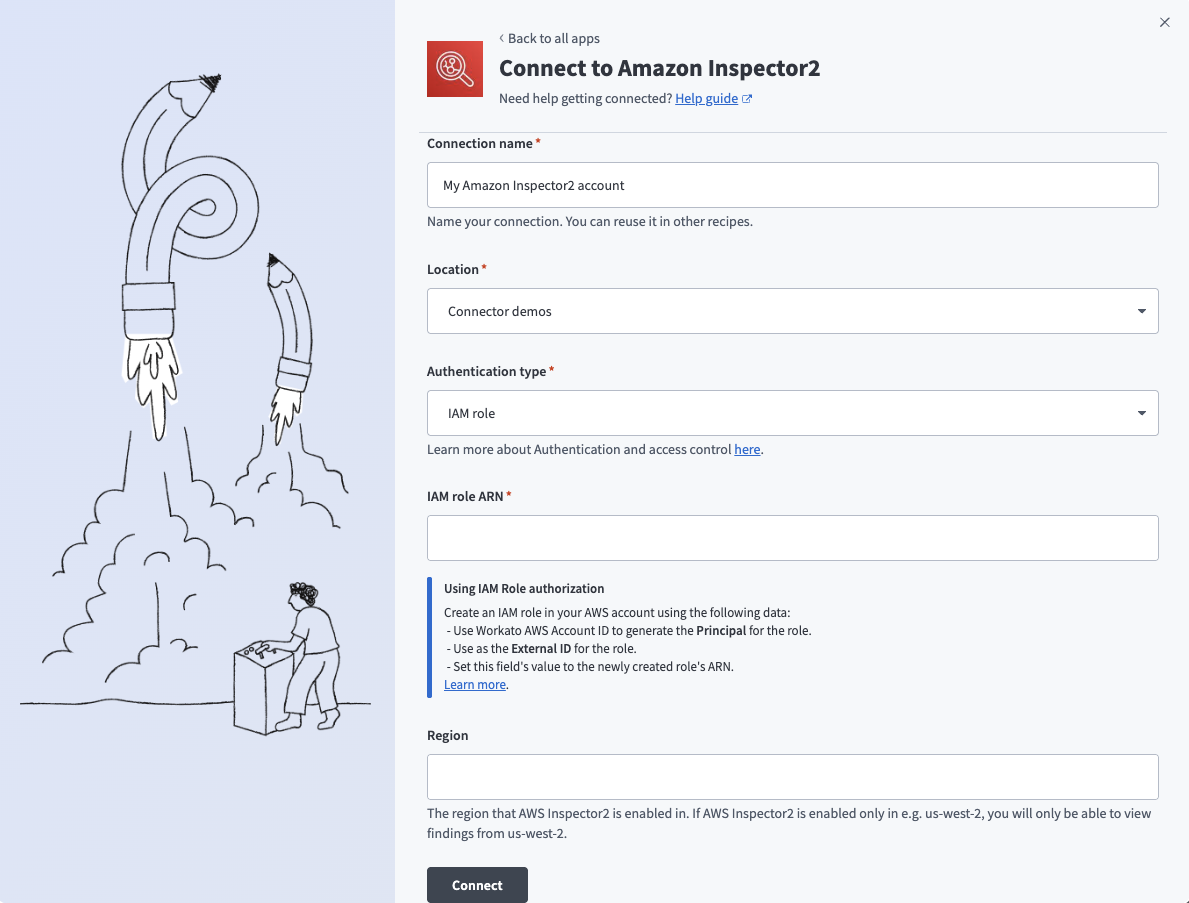This screenshot has height=903, width=1189.
Task: Click the 'here' link about access control
Action: pyautogui.click(x=747, y=449)
